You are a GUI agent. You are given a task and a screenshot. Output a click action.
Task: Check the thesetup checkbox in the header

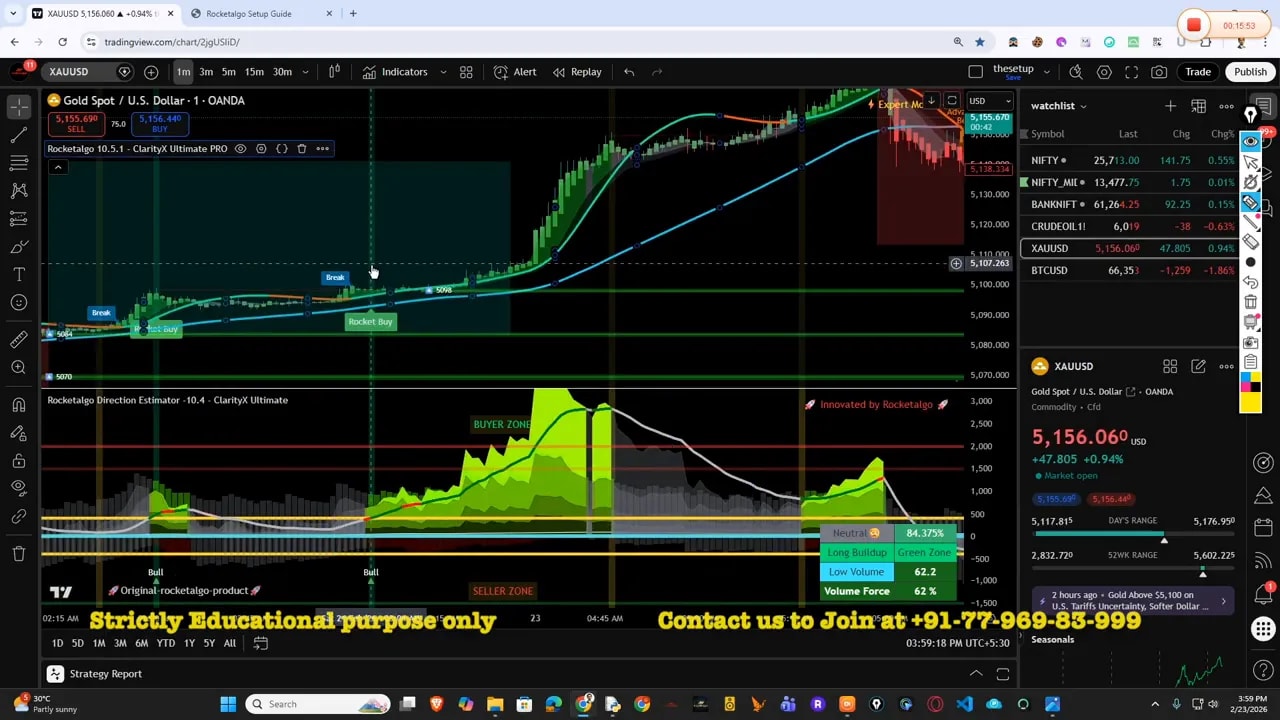[975, 71]
